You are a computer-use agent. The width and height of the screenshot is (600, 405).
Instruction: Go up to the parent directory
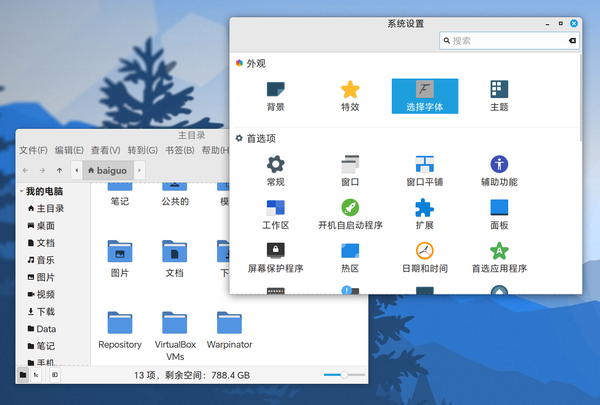(x=59, y=170)
